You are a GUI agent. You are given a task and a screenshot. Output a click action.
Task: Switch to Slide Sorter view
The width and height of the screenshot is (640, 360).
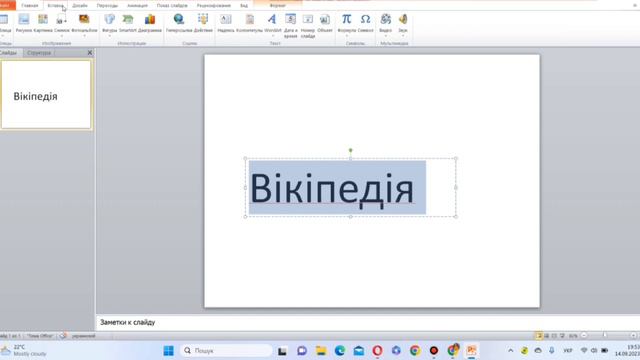[x=547, y=336]
